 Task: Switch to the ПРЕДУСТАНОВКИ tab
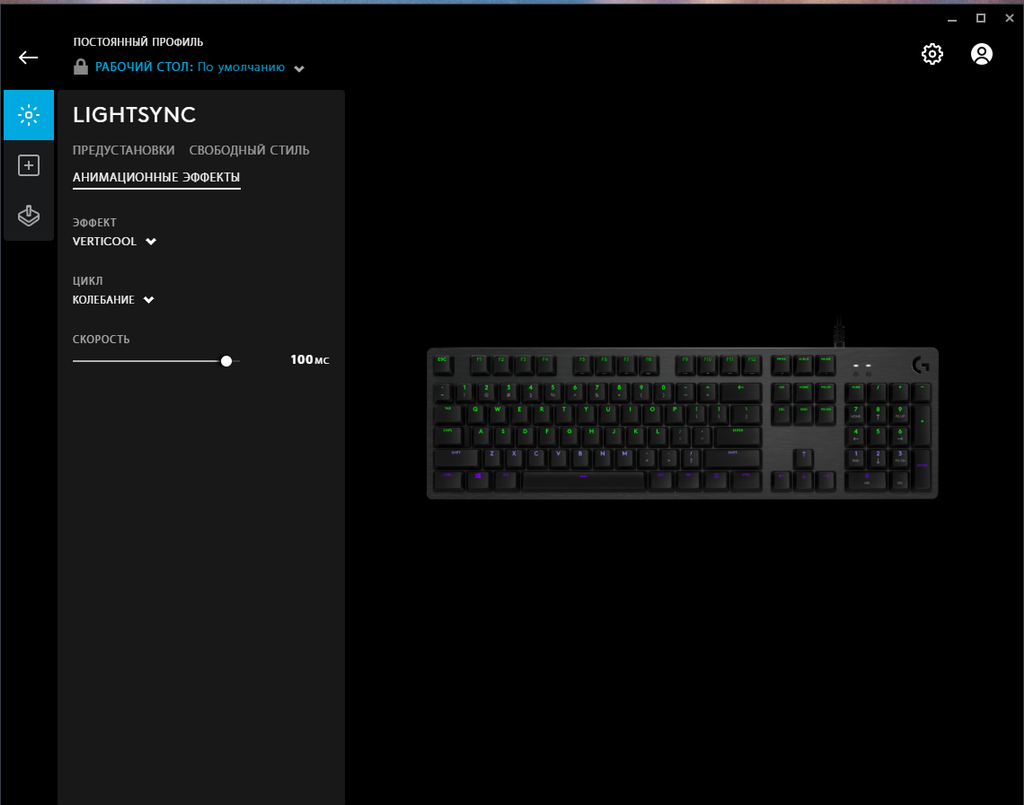[x=123, y=150]
